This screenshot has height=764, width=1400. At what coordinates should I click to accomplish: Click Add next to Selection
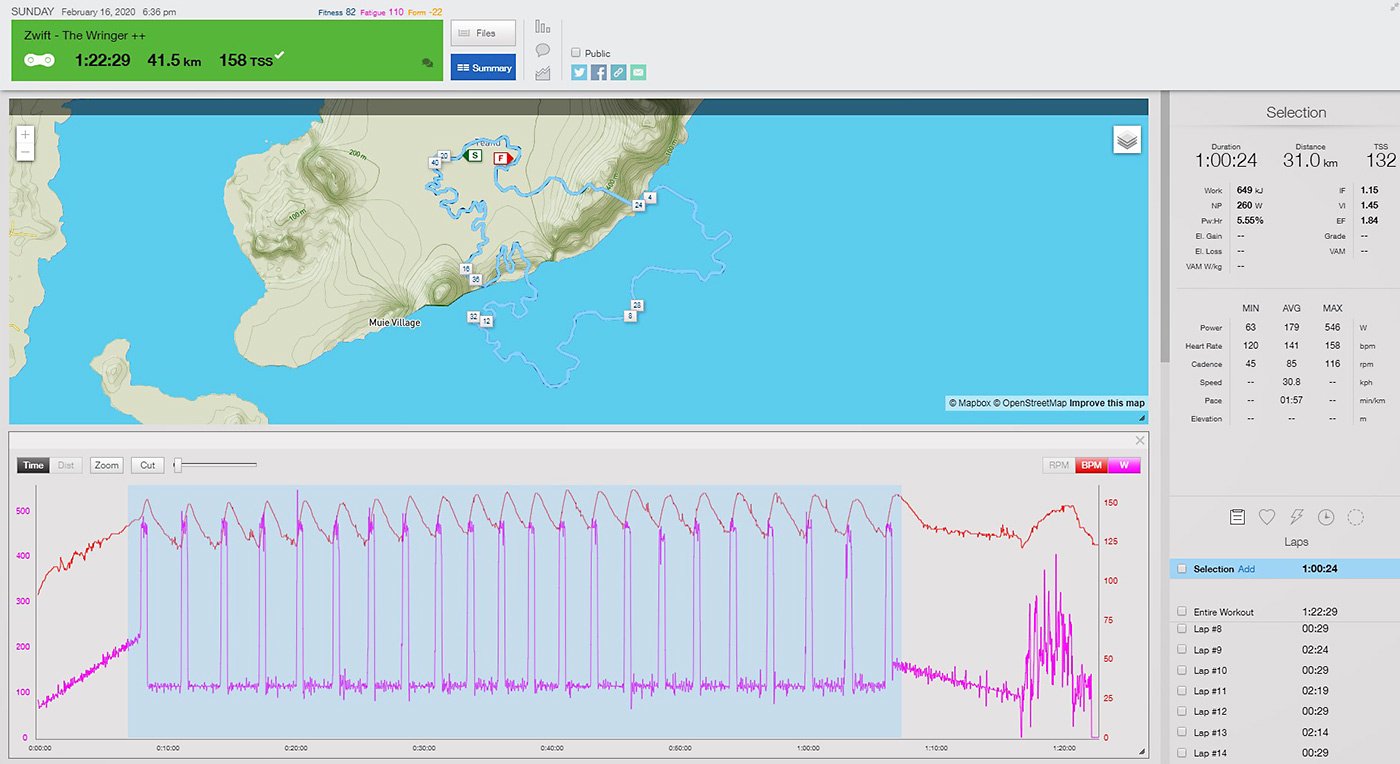point(1246,569)
